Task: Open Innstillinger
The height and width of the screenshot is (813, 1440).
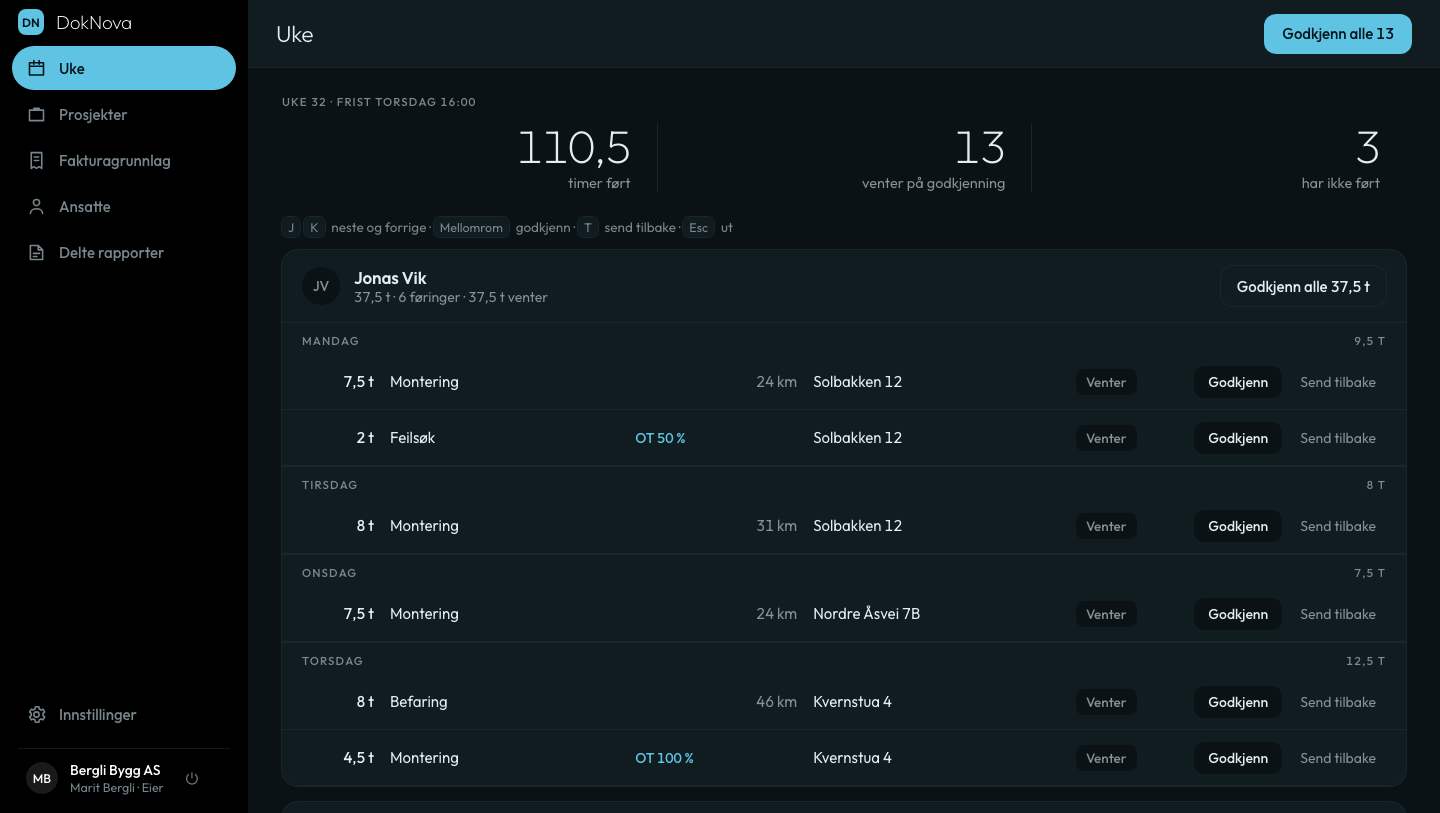Action: click(x=124, y=714)
